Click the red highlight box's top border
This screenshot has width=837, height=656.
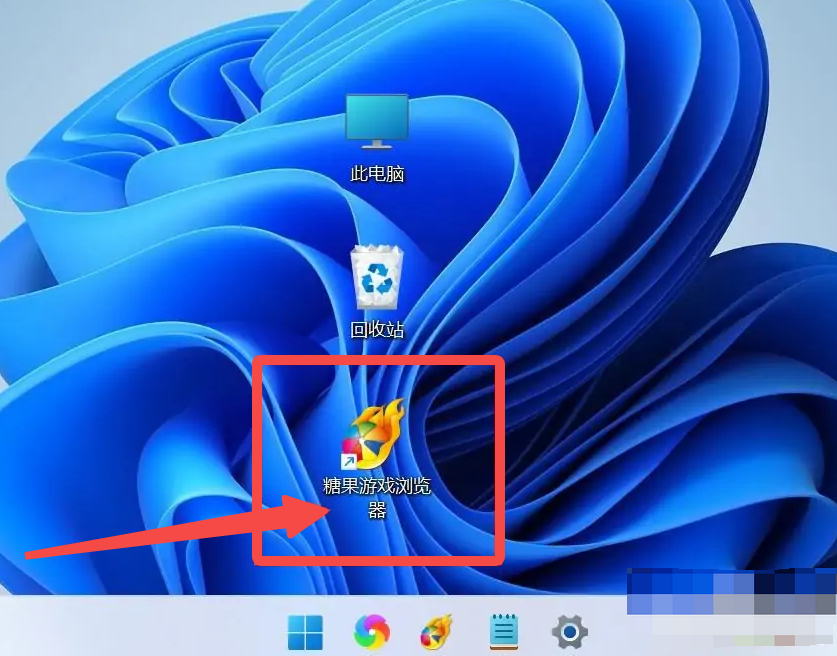pyautogui.click(x=377, y=359)
